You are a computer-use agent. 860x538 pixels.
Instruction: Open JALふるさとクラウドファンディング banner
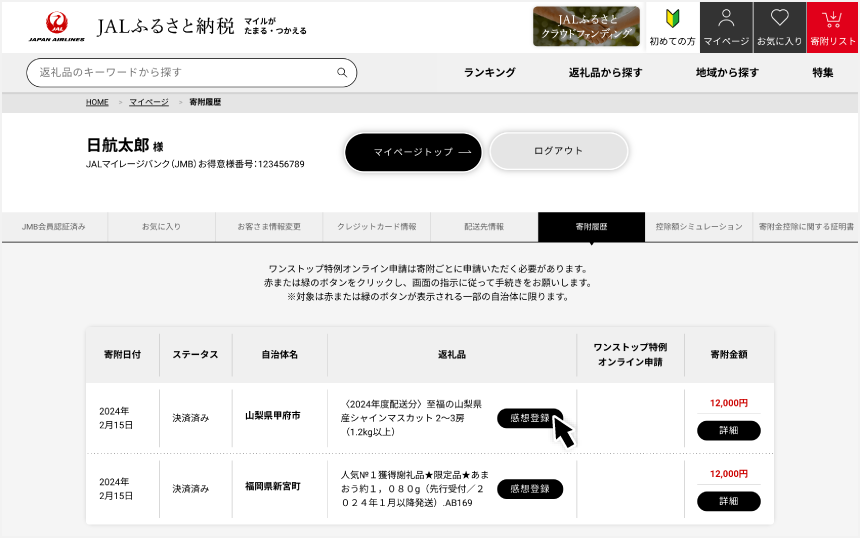coord(586,27)
